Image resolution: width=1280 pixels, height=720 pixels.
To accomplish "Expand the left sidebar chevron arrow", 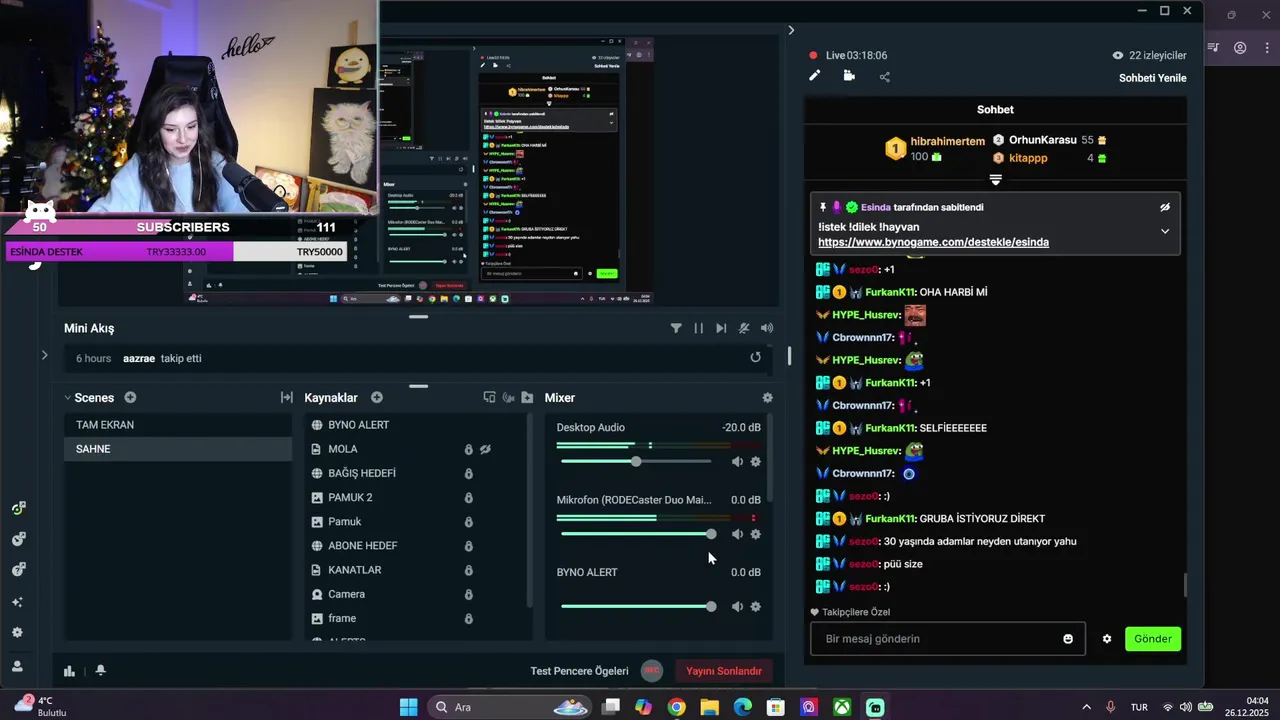I will pyautogui.click(x=44, y=355).
